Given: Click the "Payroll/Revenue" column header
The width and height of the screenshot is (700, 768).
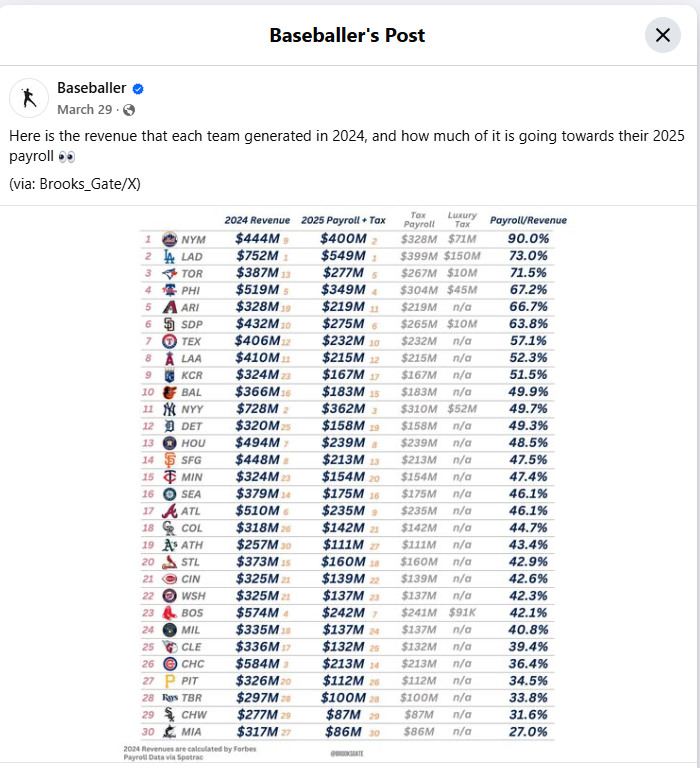Looking at the screenshot, I should [x=528, y=220].
